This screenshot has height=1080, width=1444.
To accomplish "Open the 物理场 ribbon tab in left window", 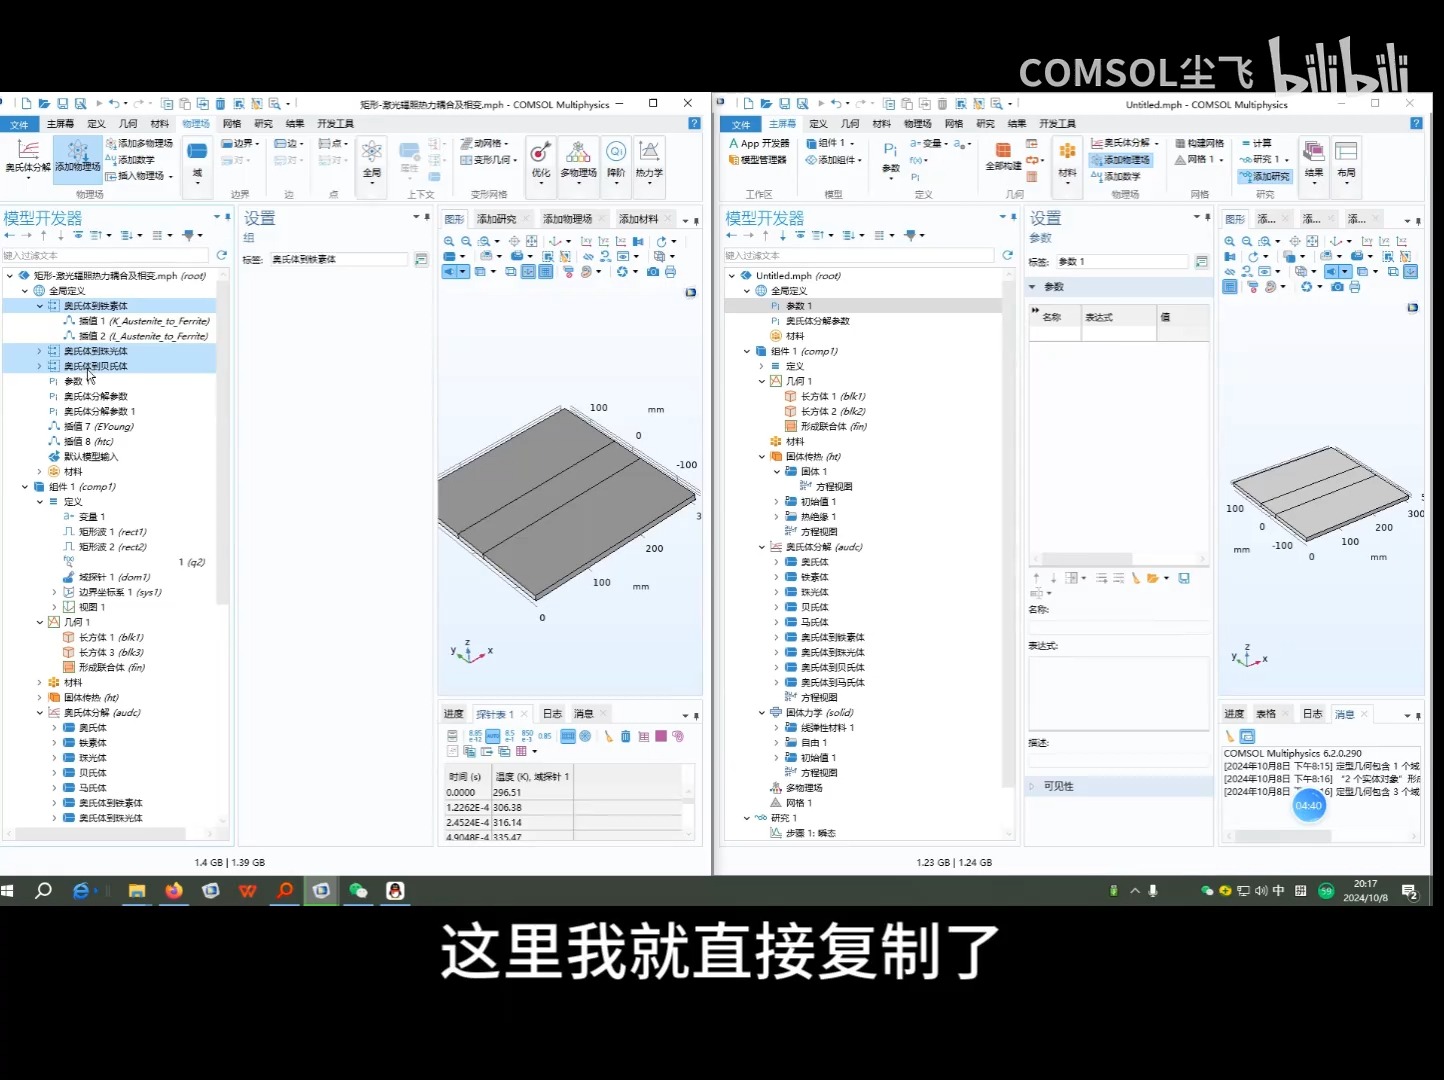I will (x=196, y=124).
